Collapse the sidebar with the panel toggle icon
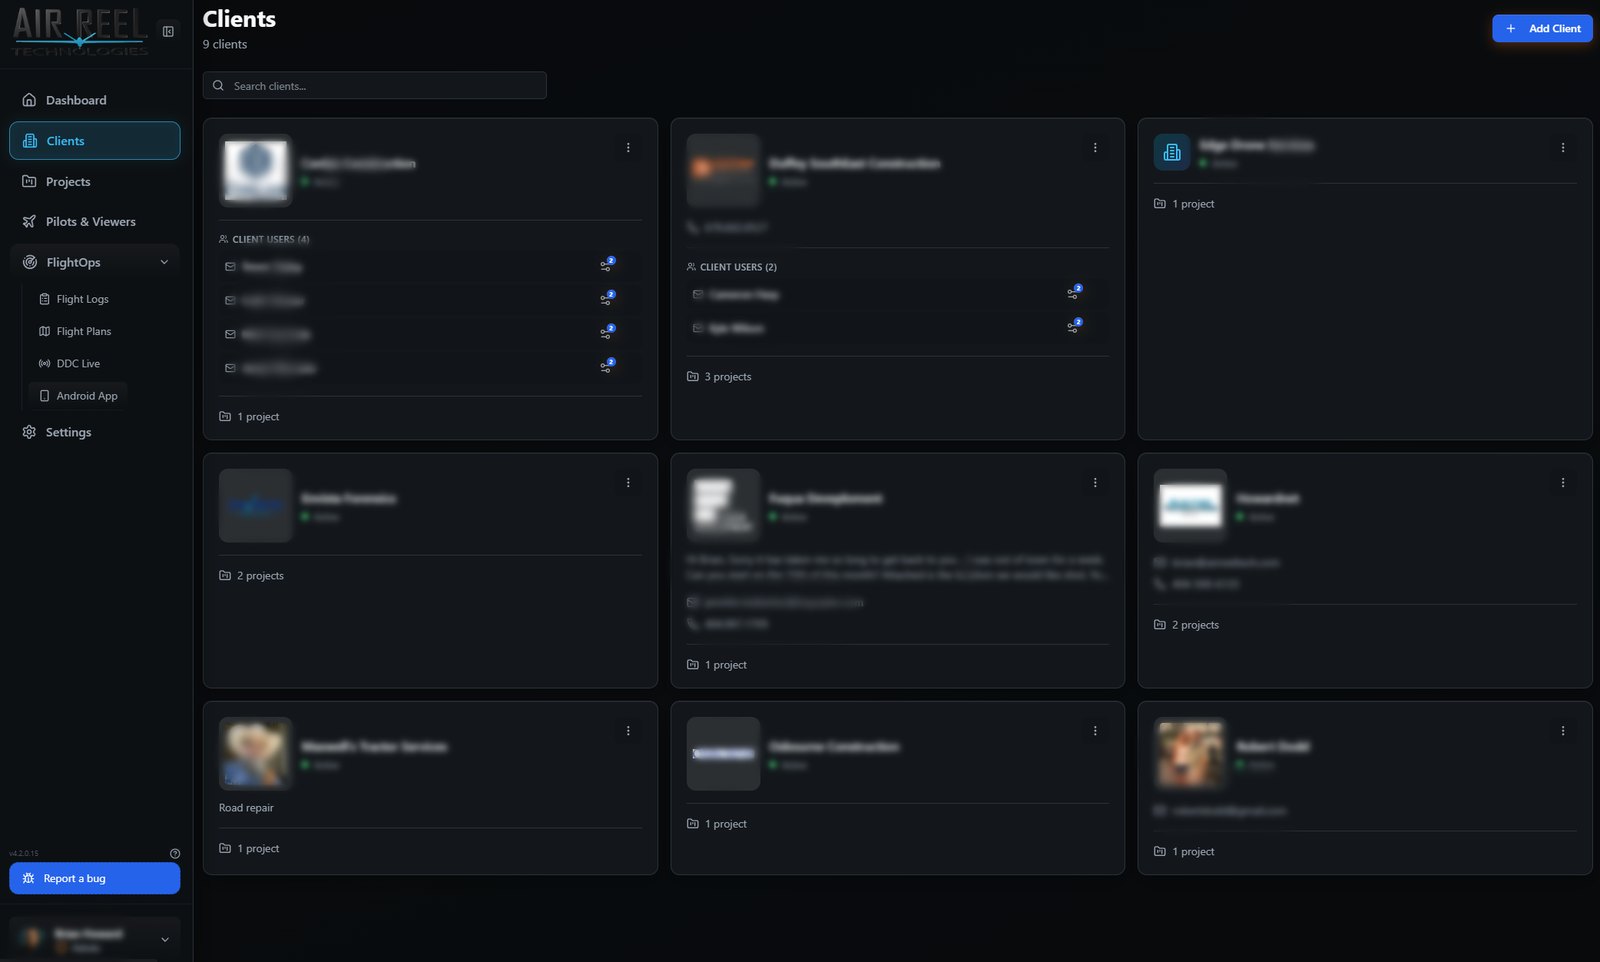Screen dimensions: 1600x962 (168, 31)
